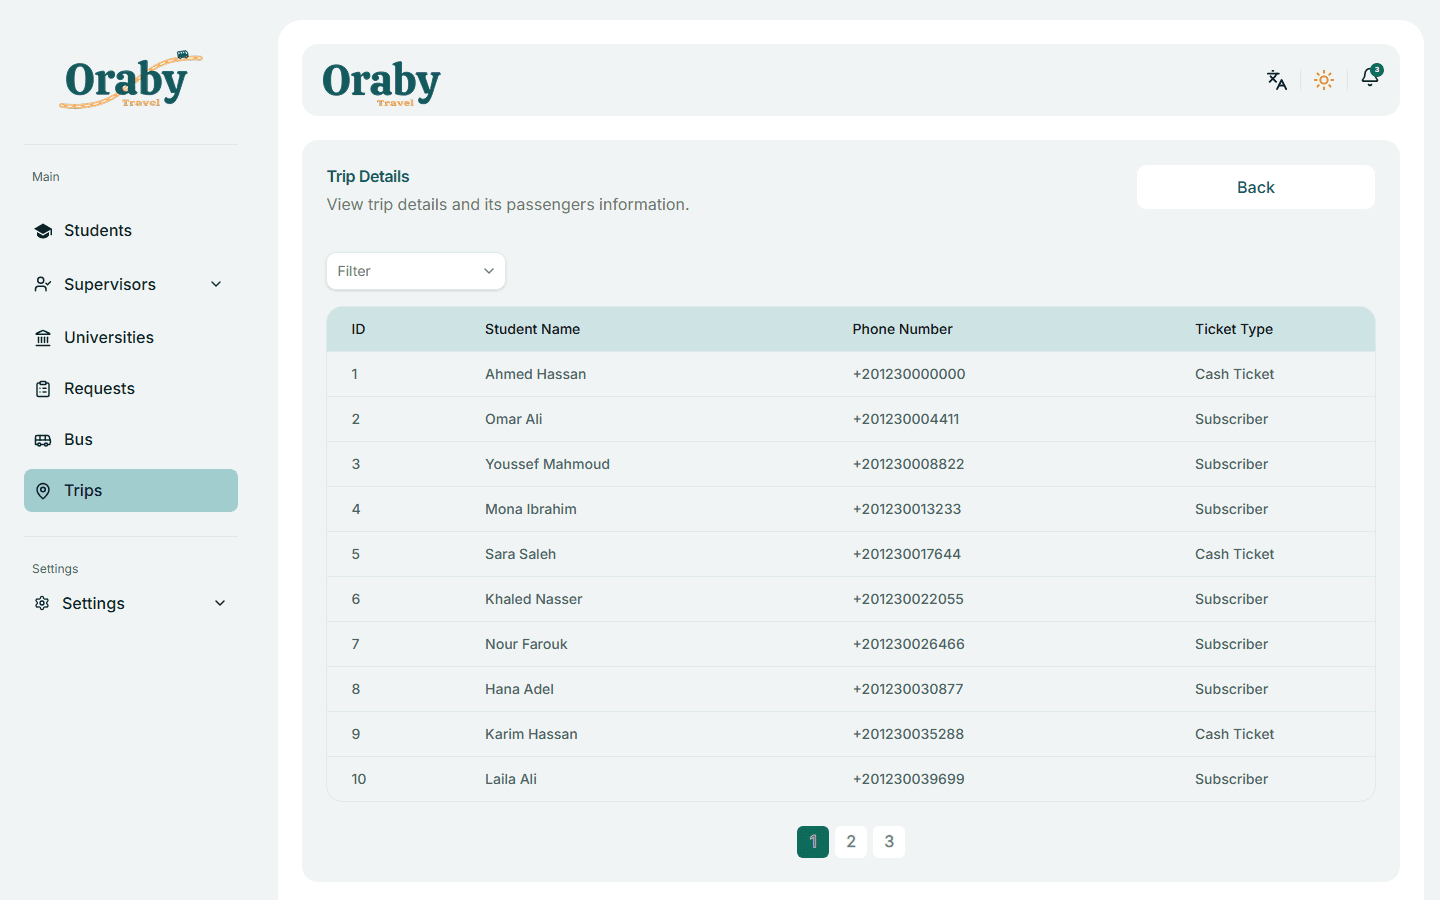Click the Bus icon in sidebar

point(43,440)
